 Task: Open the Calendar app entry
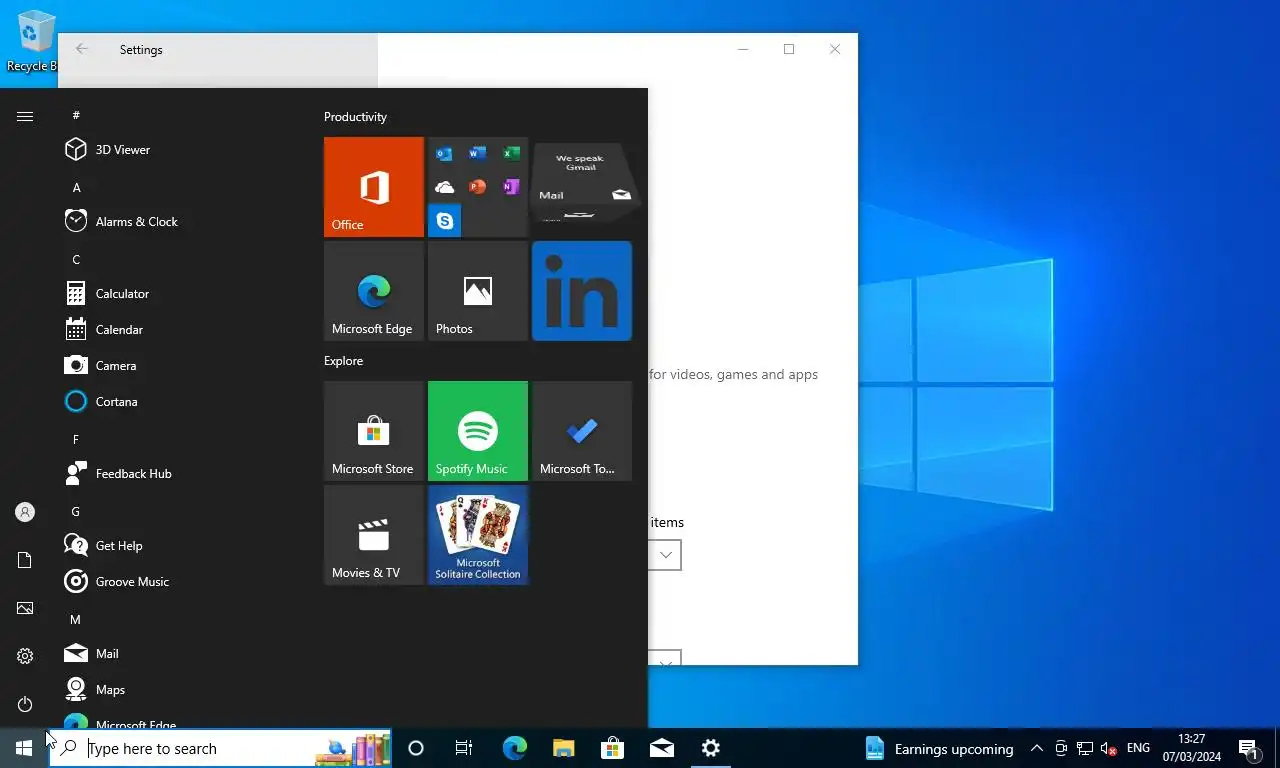pos(180,330)
